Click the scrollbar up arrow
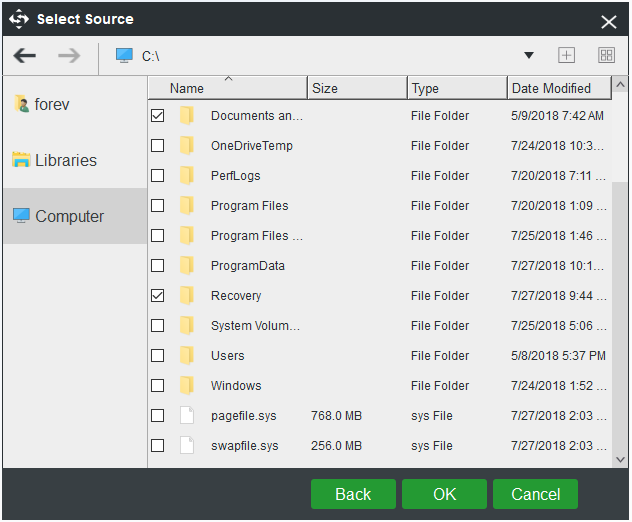This screenshot has width=632, height=522. [620, 85]
